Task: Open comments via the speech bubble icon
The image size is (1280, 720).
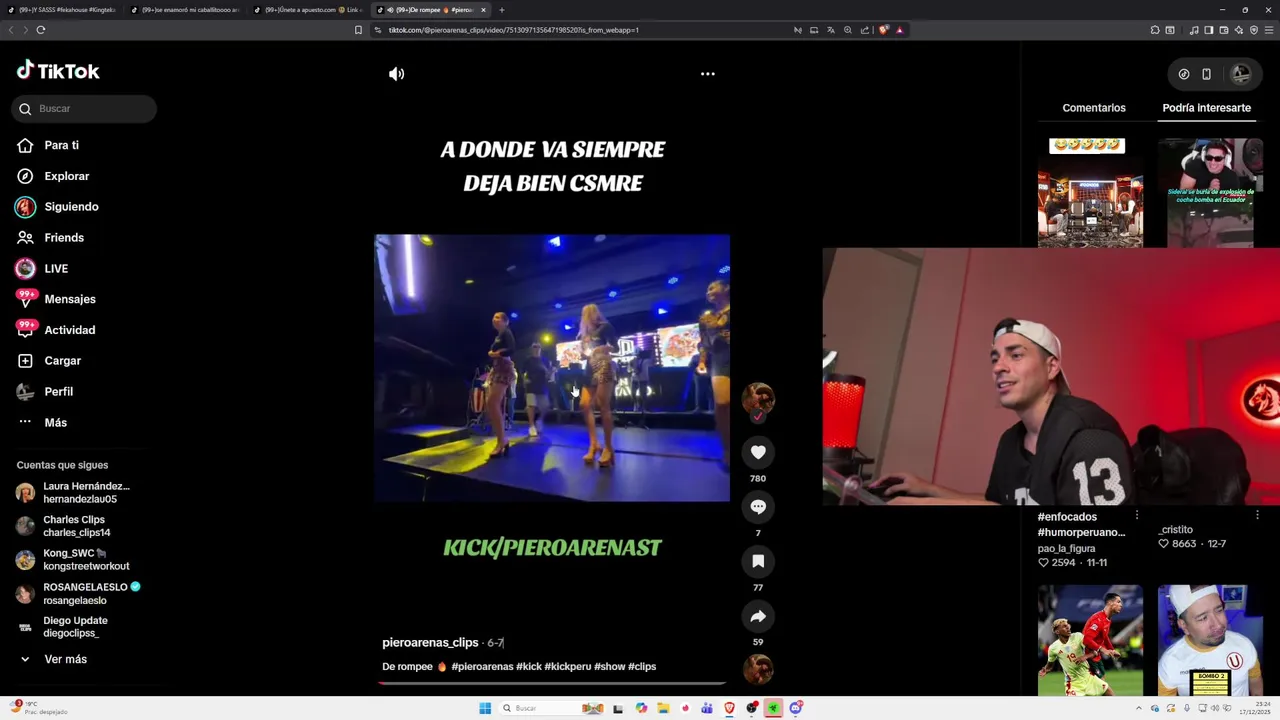Action: click(x=758, y=507)
